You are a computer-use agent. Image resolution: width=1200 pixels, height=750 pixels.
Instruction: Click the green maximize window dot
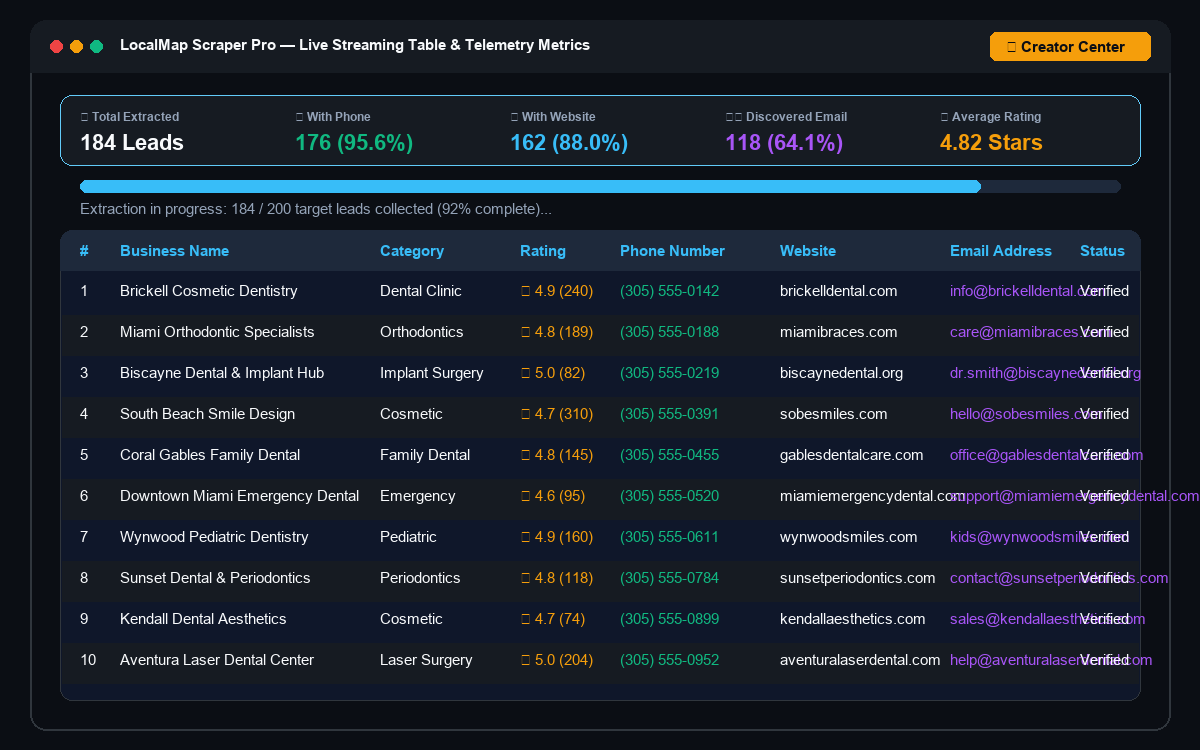click(x=97, y=47)
